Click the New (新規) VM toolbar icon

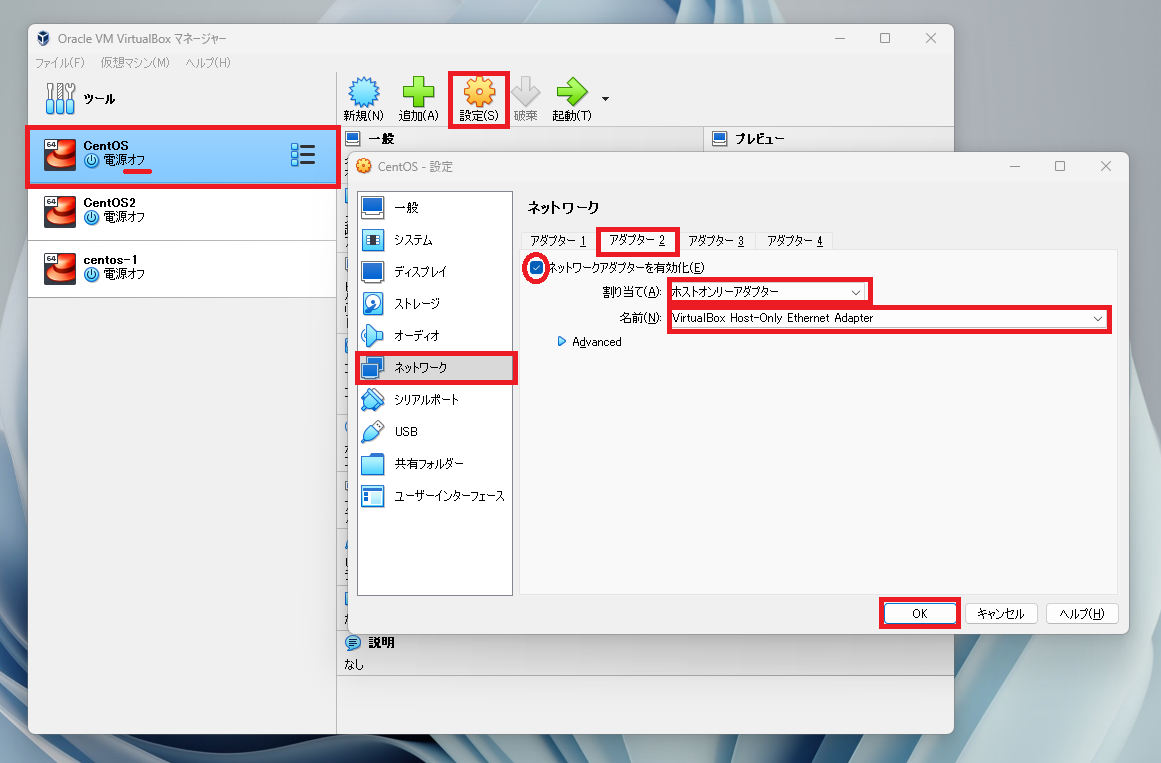coord(364,99)
